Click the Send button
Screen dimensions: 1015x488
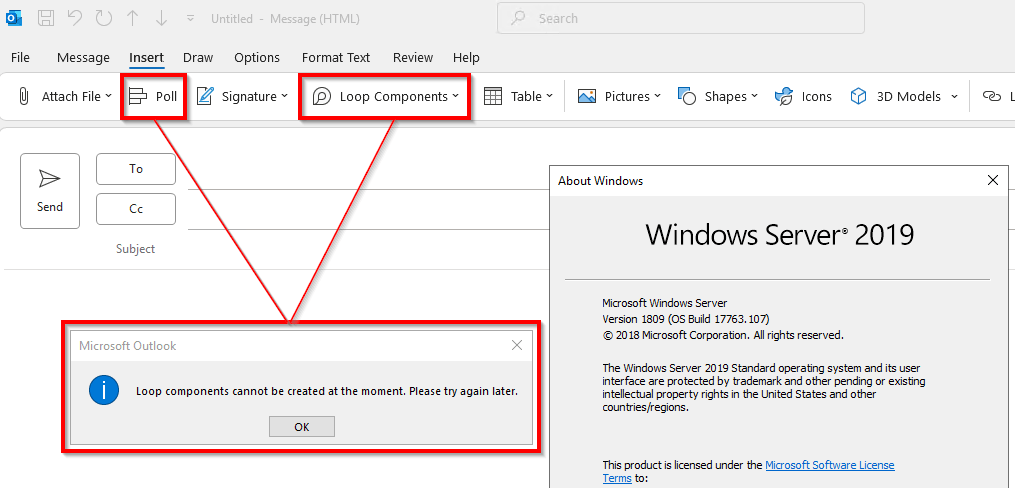click(50, 191)
